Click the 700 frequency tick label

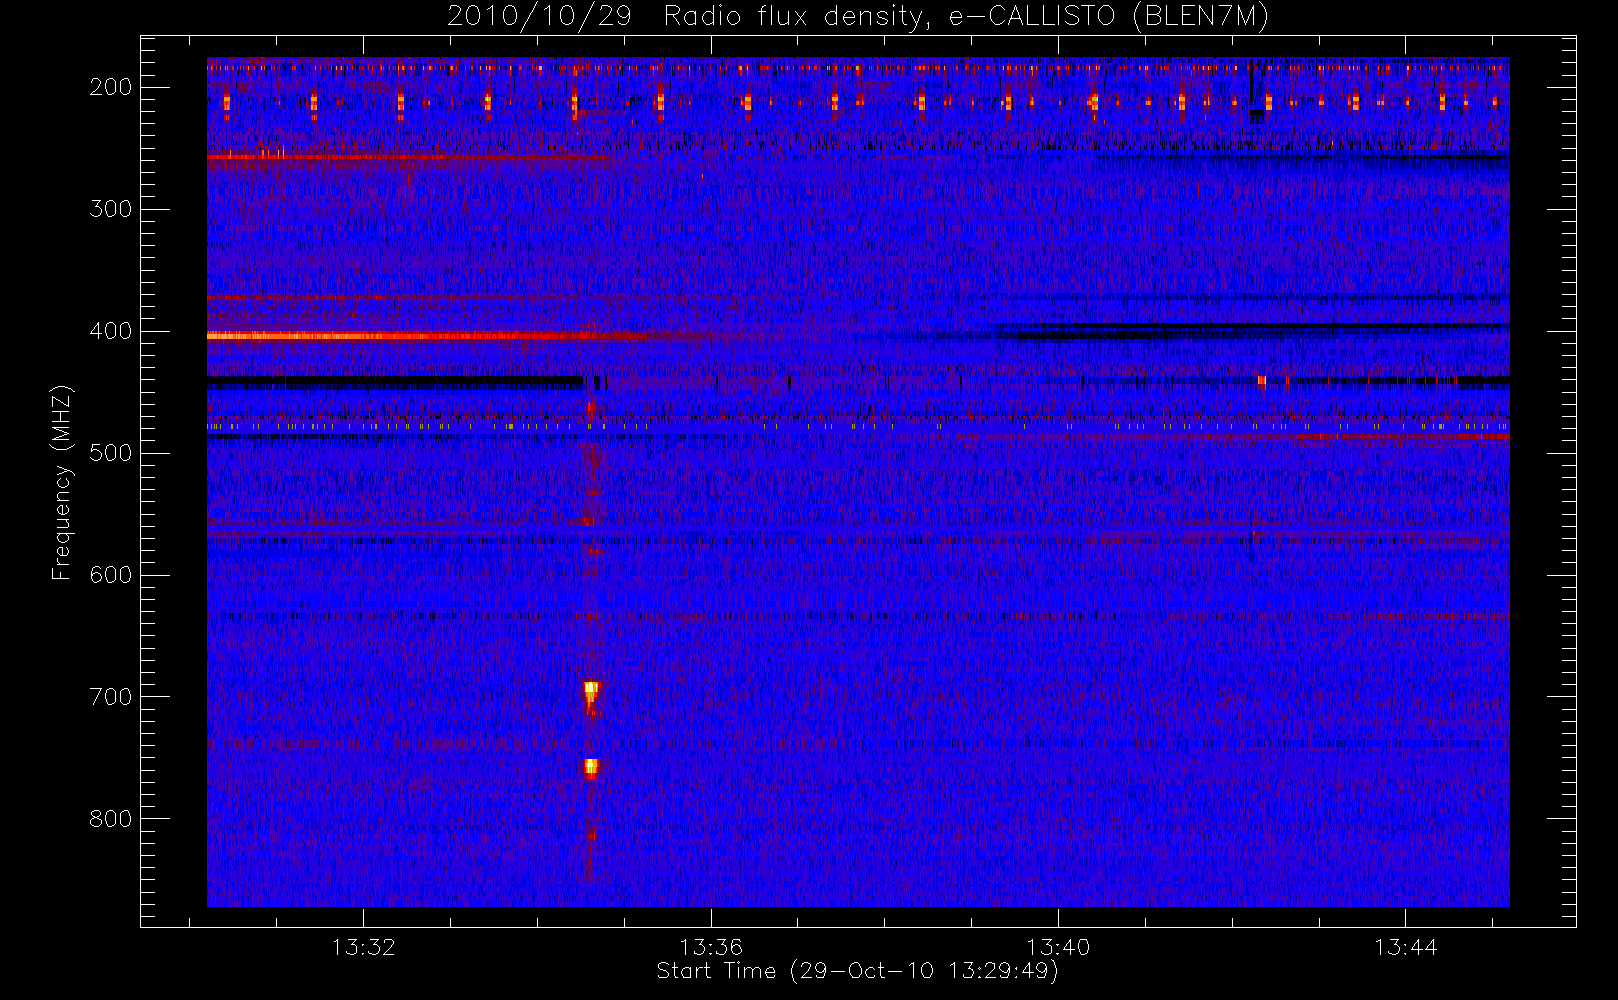110,697
